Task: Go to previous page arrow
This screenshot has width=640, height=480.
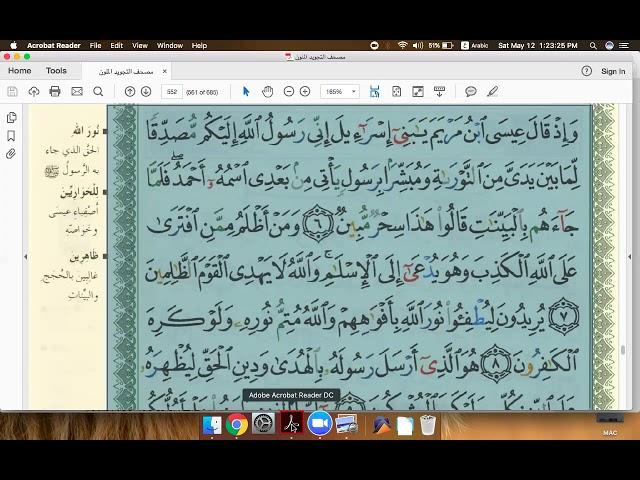Action: pos(130,91)
